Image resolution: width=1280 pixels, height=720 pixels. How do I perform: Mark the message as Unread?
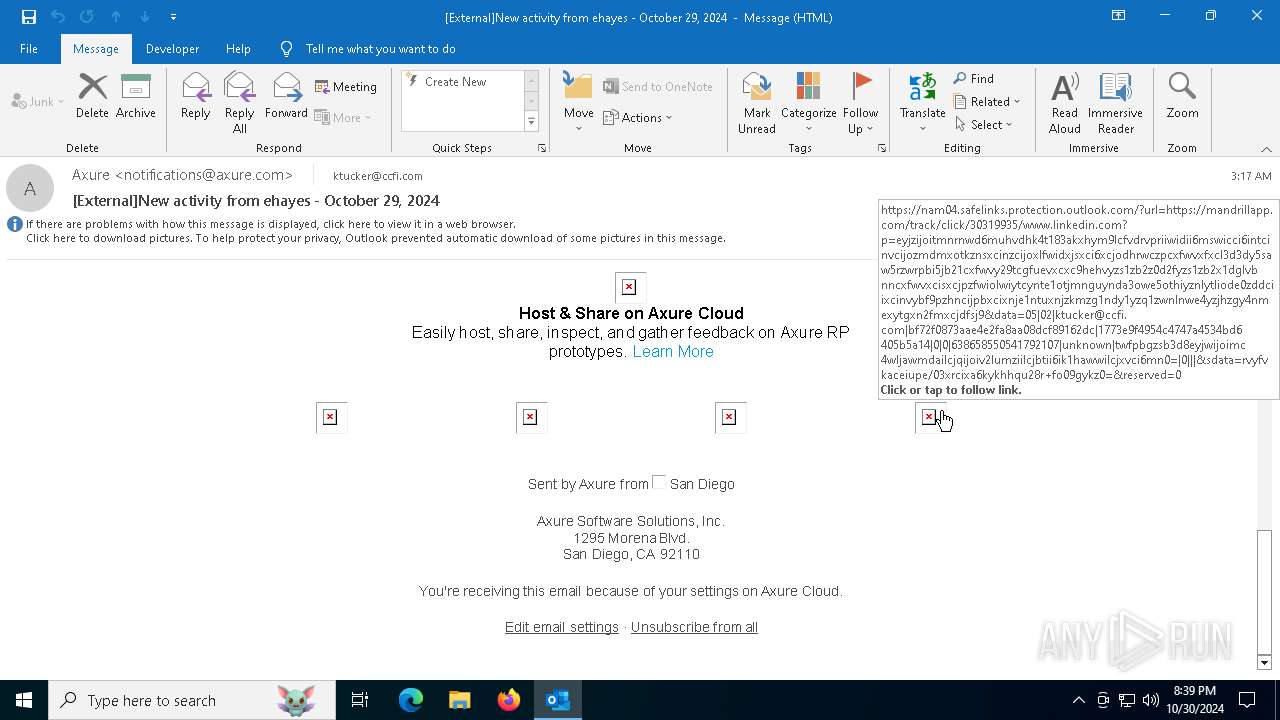(x=757, y=102)
